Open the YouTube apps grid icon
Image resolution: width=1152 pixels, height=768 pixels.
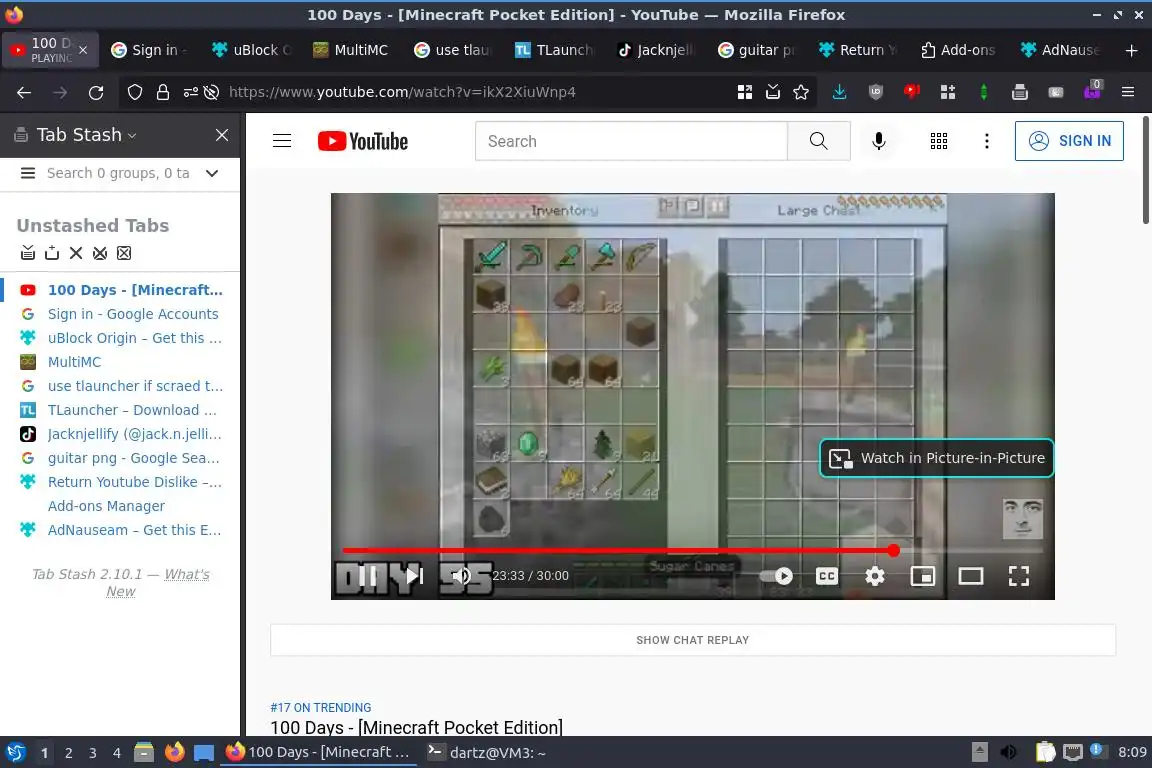pyautogui.click(x=939, y=140)
